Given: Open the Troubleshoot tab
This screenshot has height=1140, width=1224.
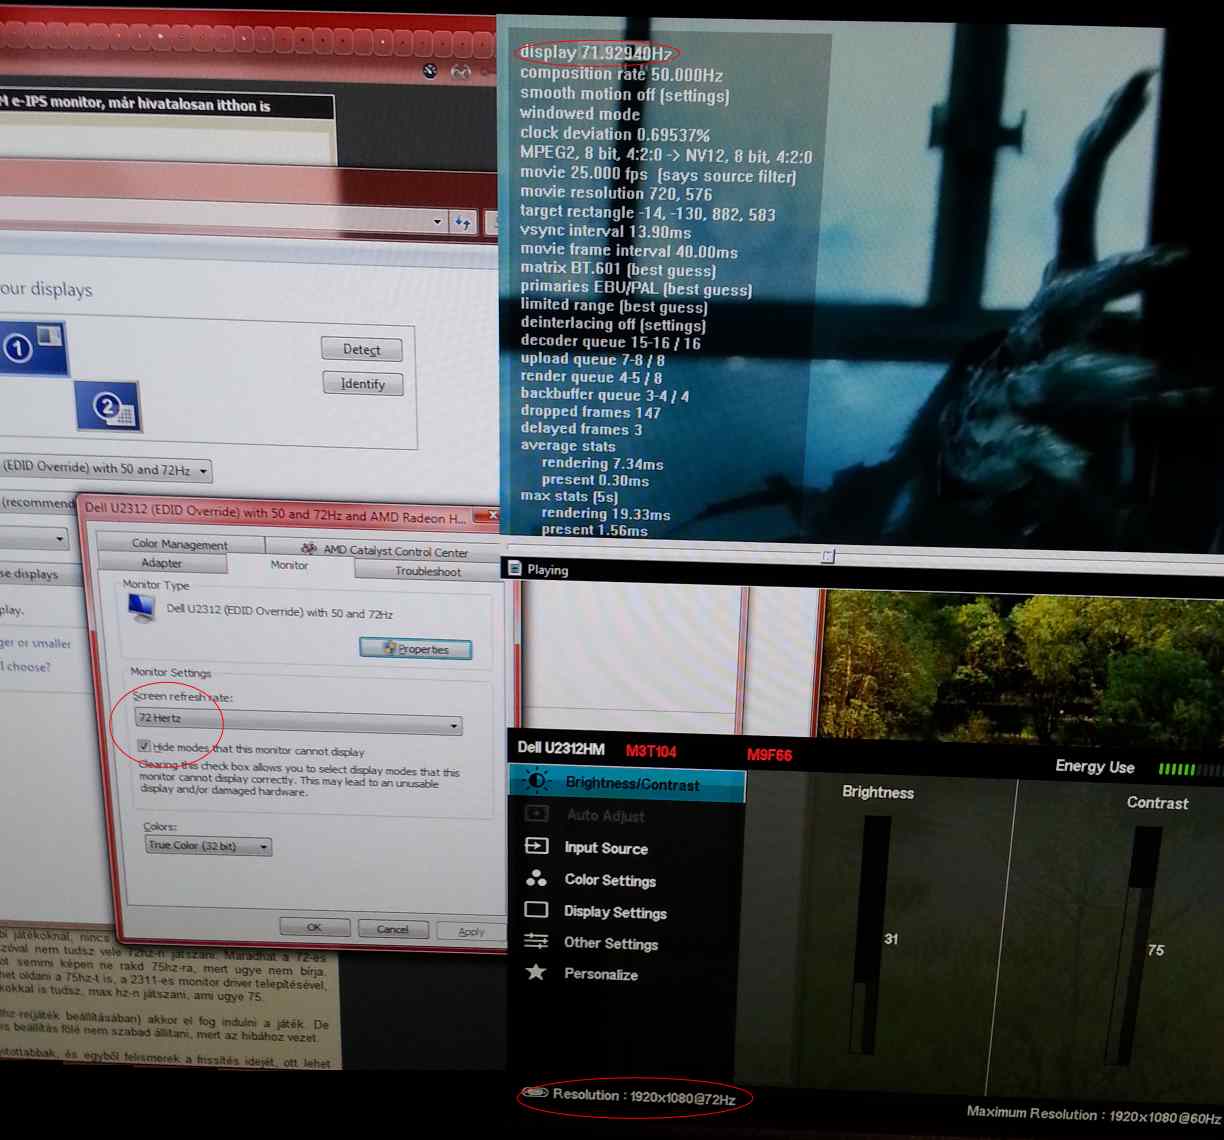Looking at the screenshot, I should [427, 571].
